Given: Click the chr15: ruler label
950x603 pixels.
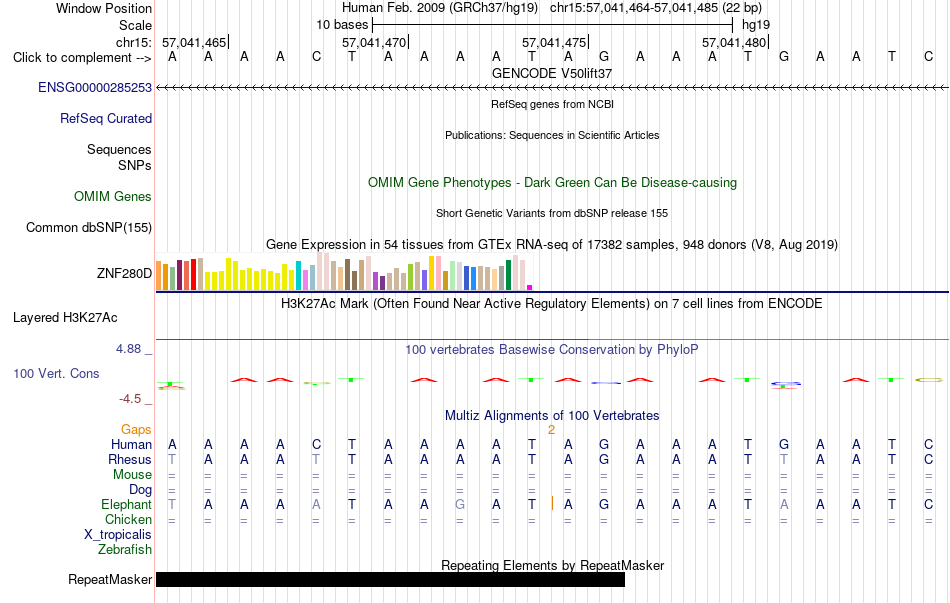Looking at the screenshot, I should tap(133, 43).
